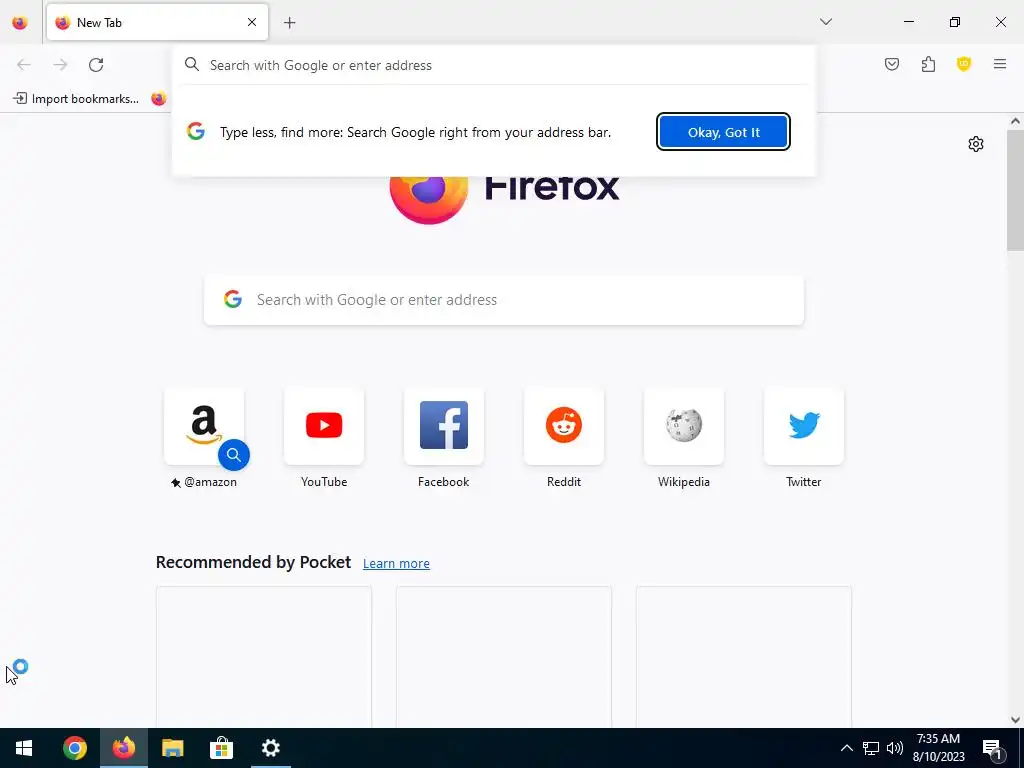Open File Explorer from the taskbar
Image resolution: width=1024 pixels, height=768 pixels.
[172, 748]
